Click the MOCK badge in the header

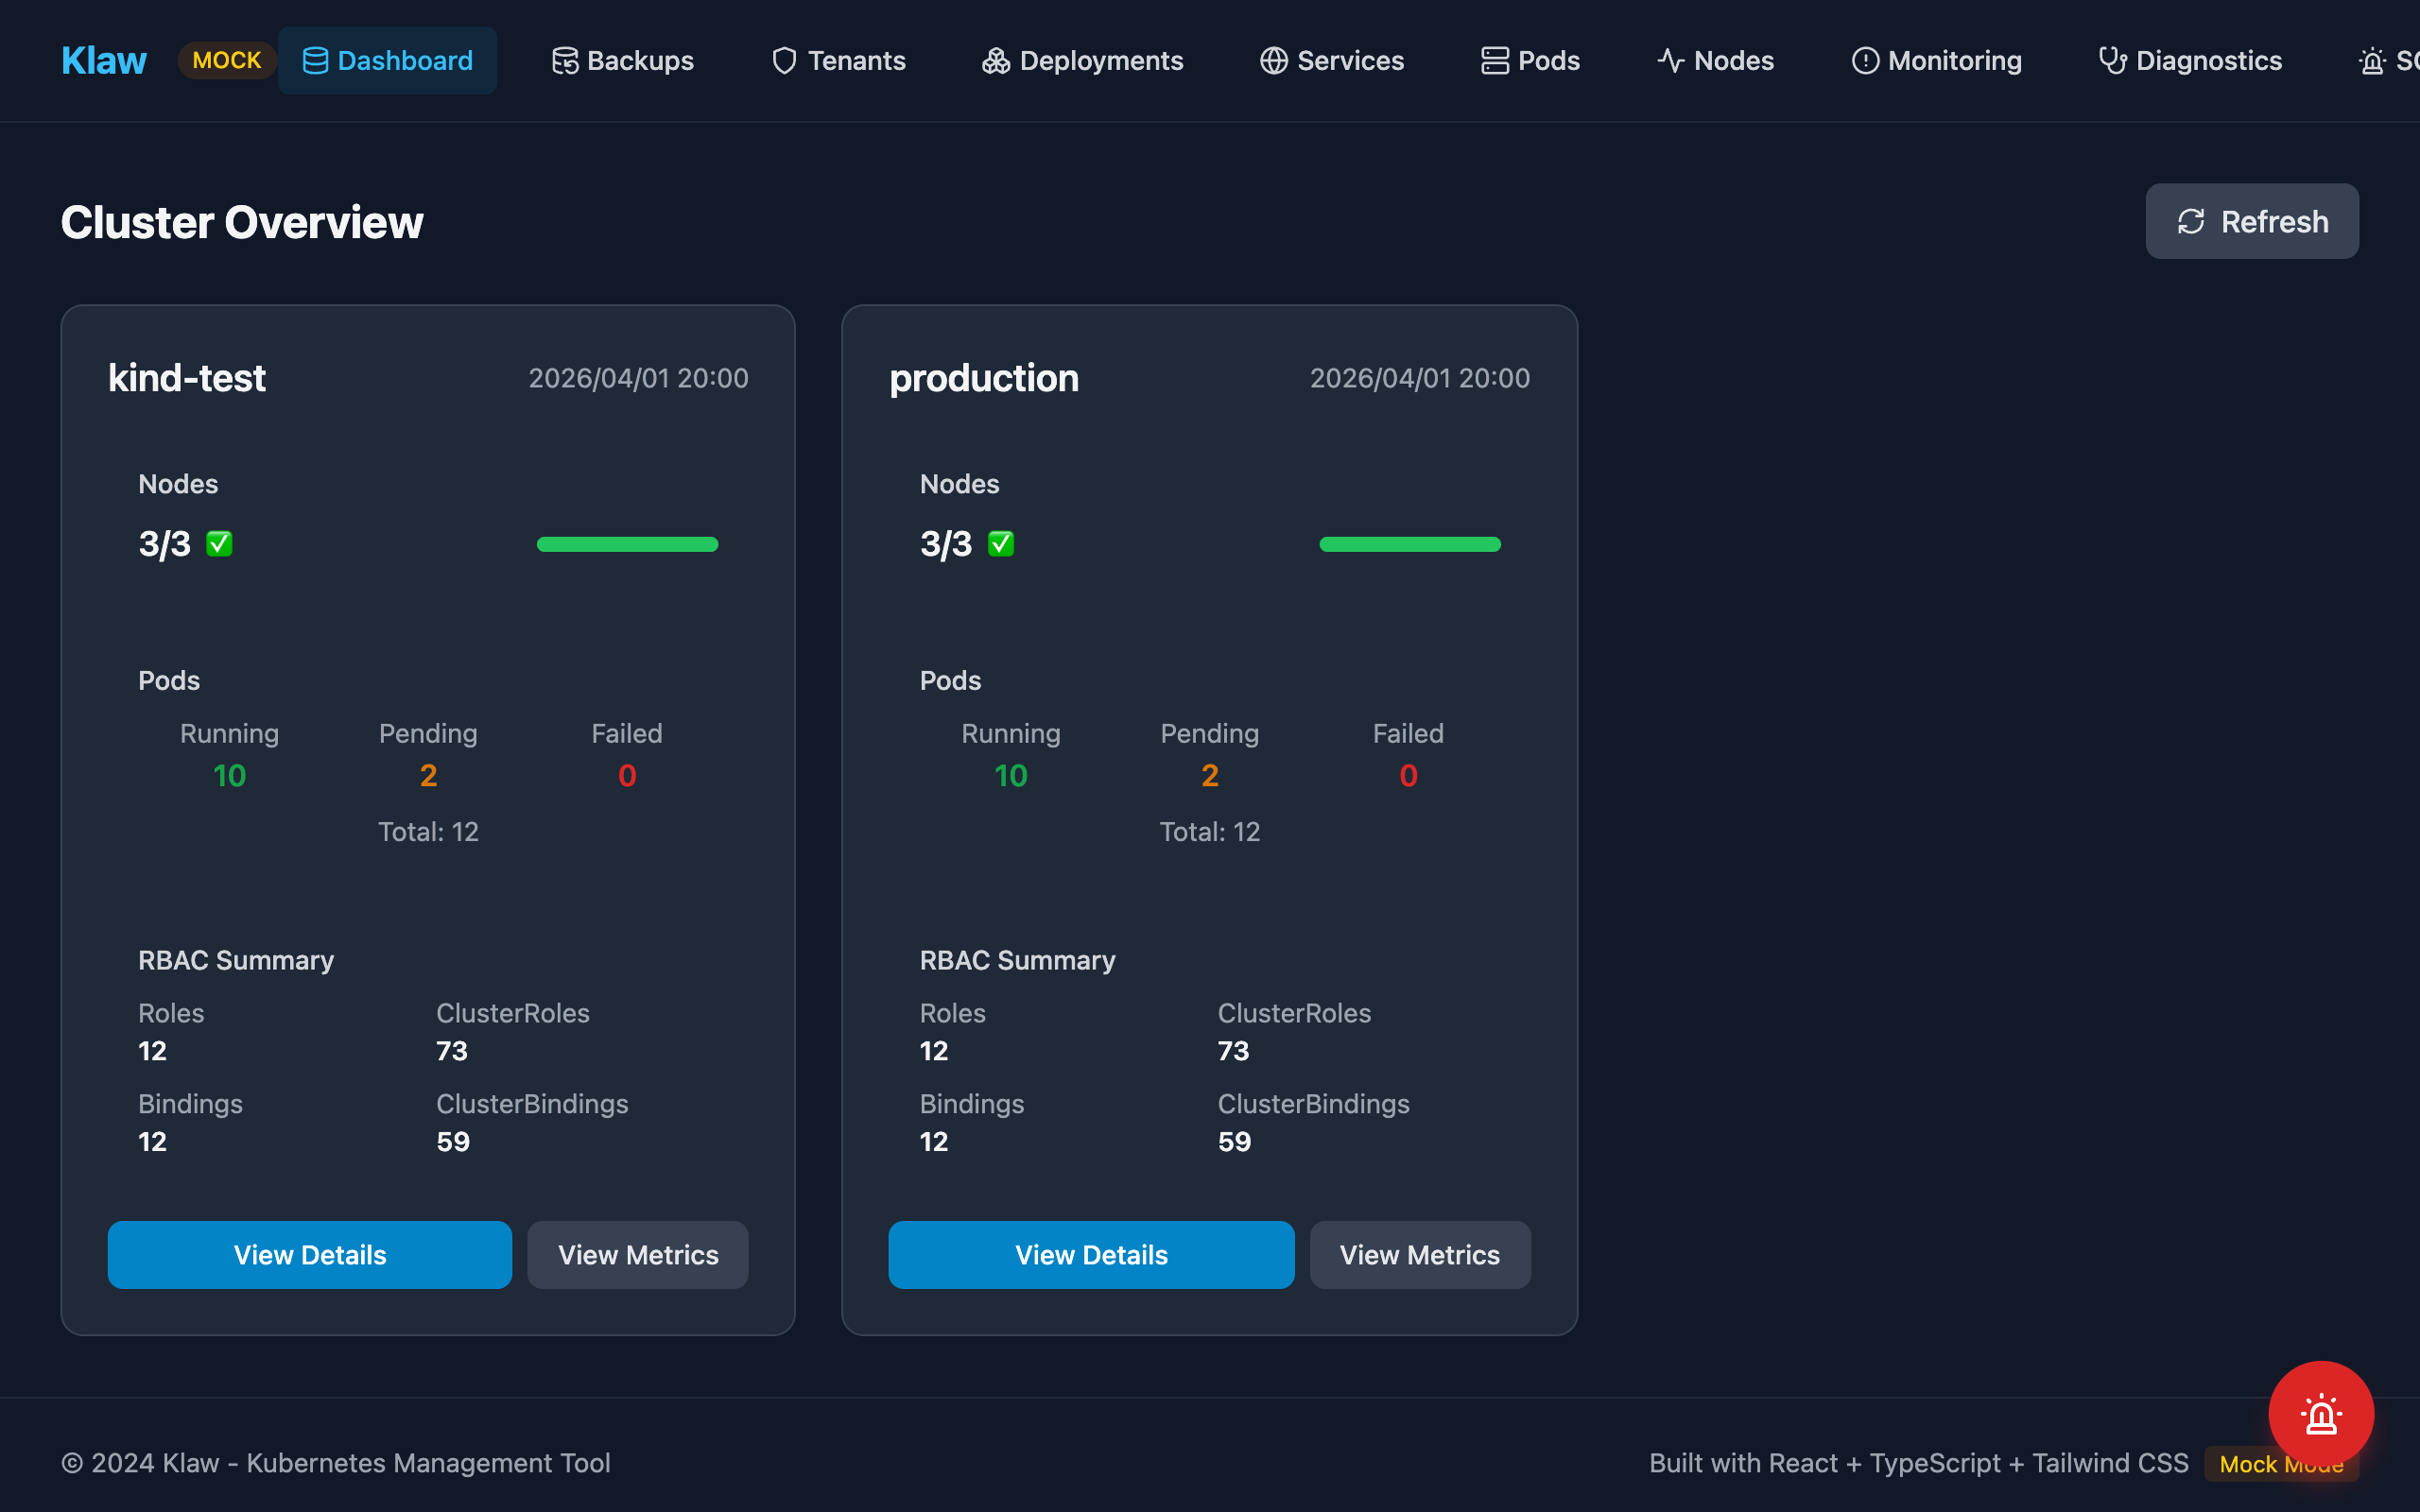[x=227, y=60]
